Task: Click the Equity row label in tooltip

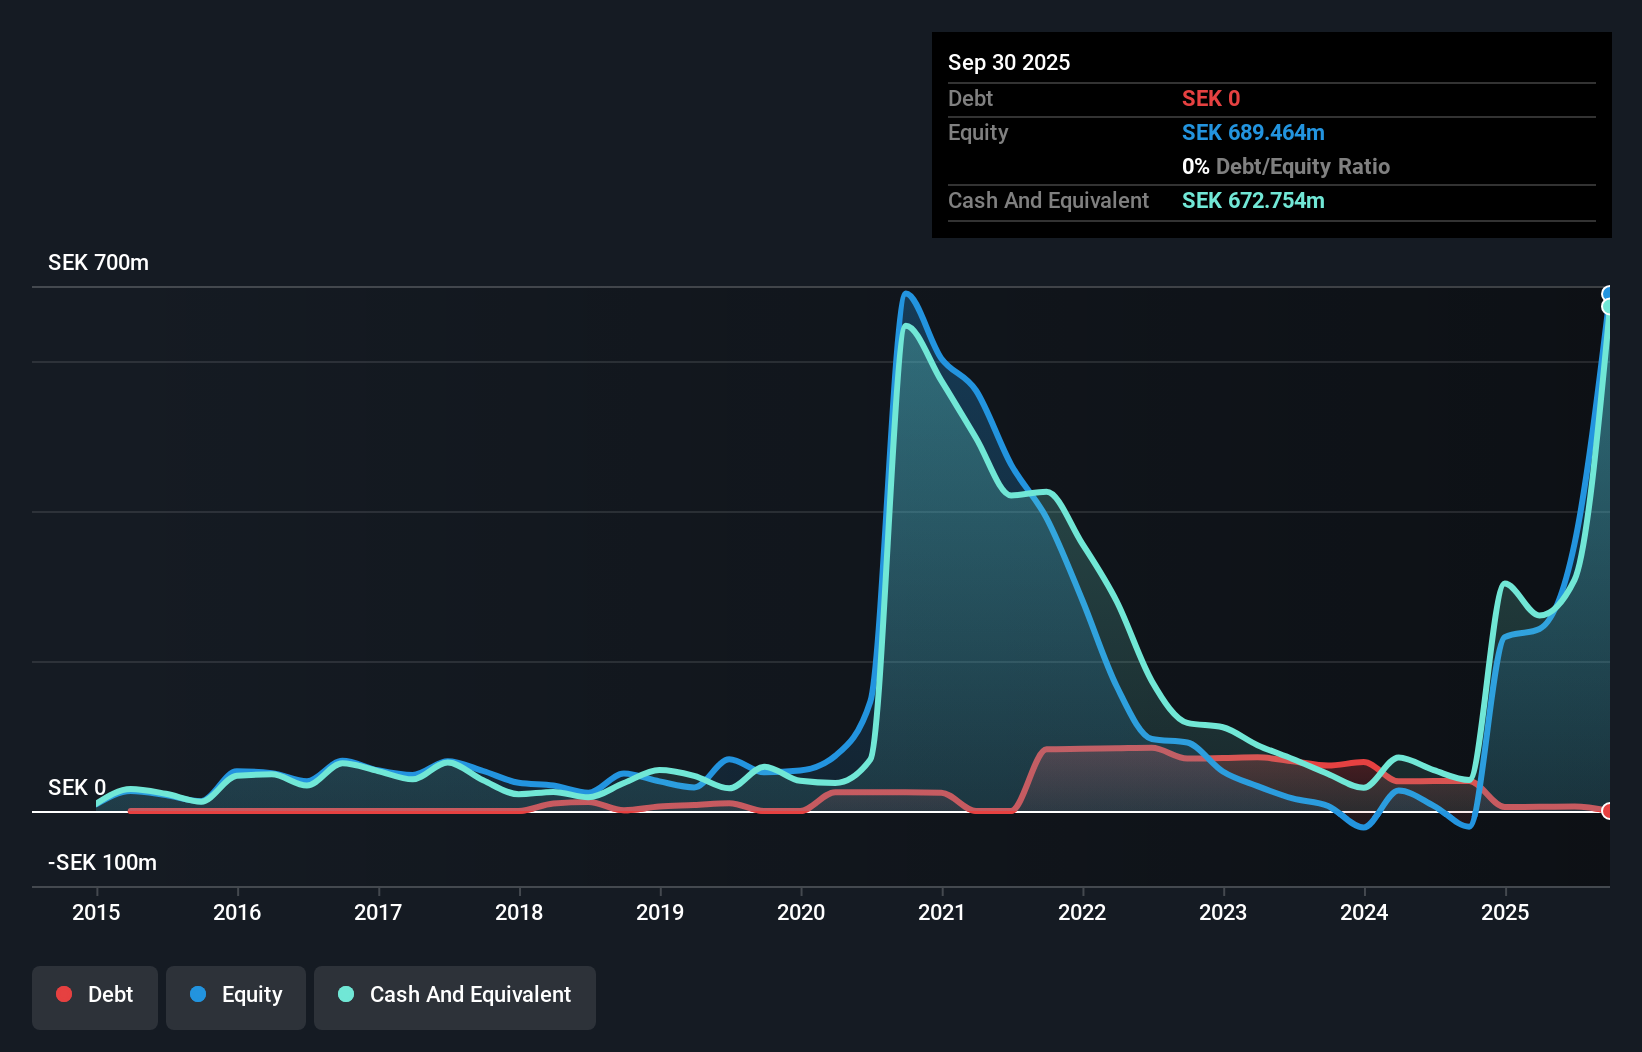Action: 978,132
